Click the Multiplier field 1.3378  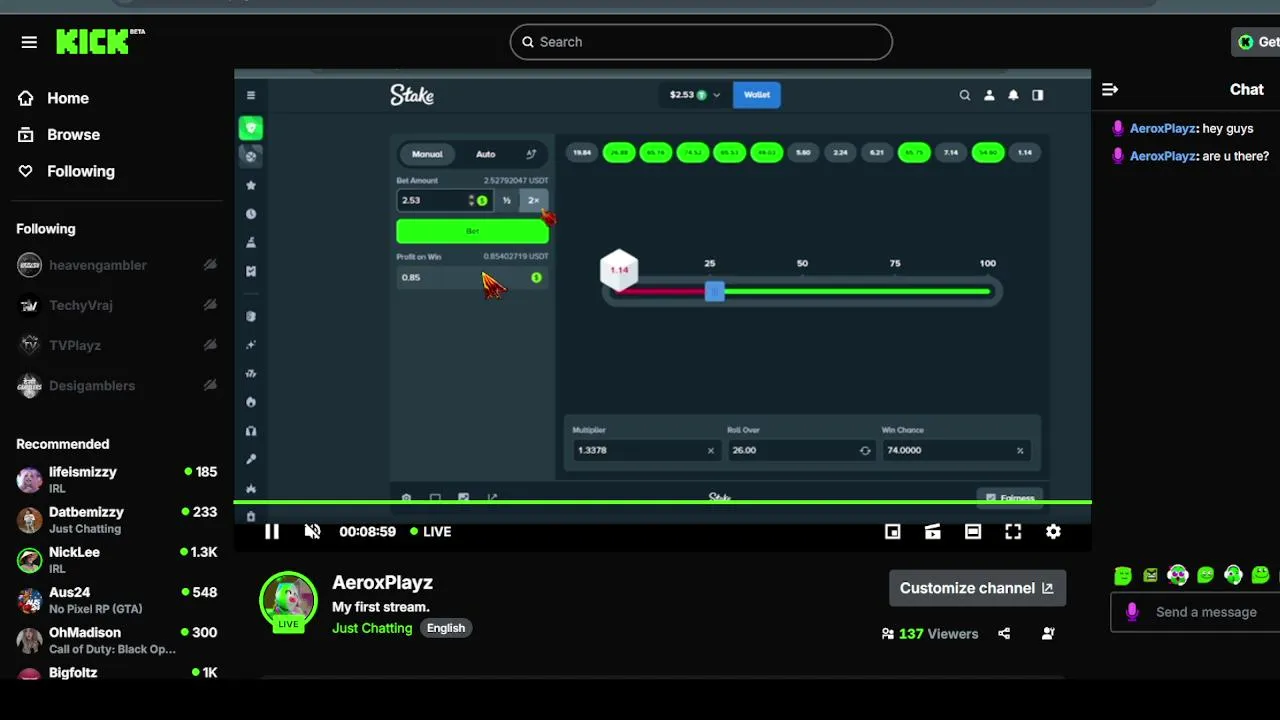click(x=645, y=450)
